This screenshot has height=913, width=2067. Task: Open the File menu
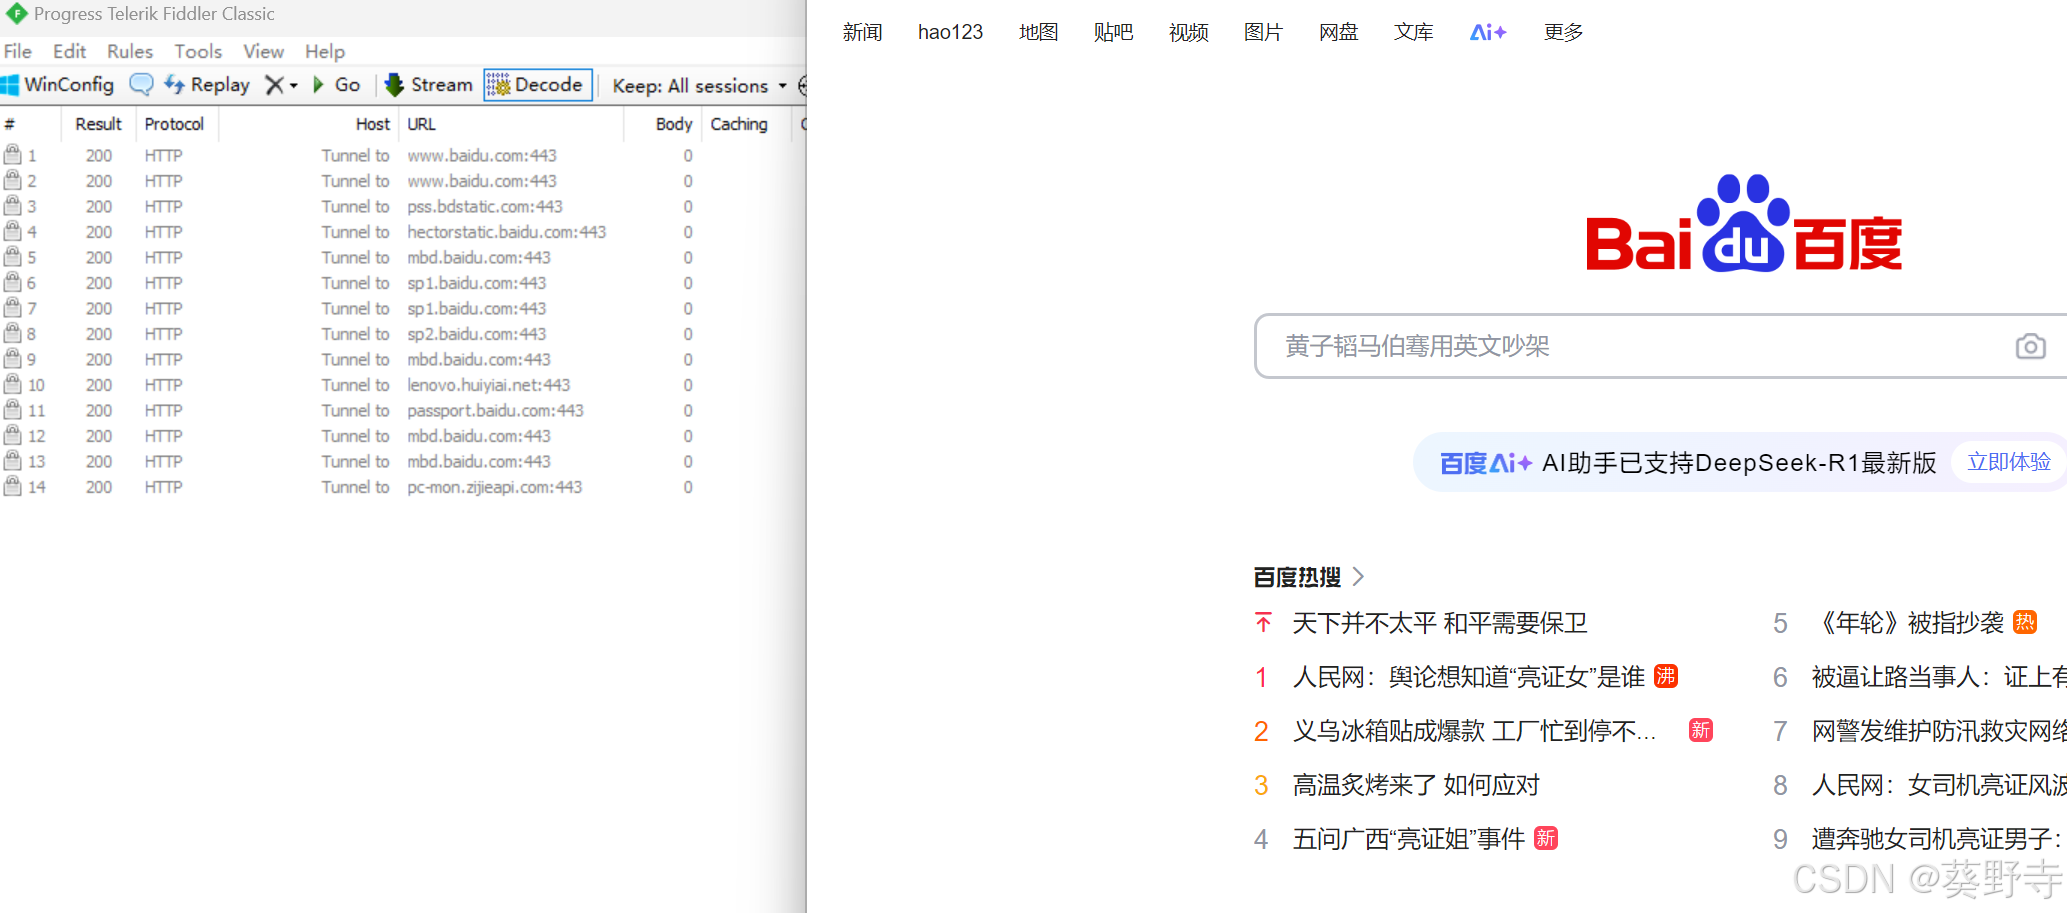click(x=18, y=51)
